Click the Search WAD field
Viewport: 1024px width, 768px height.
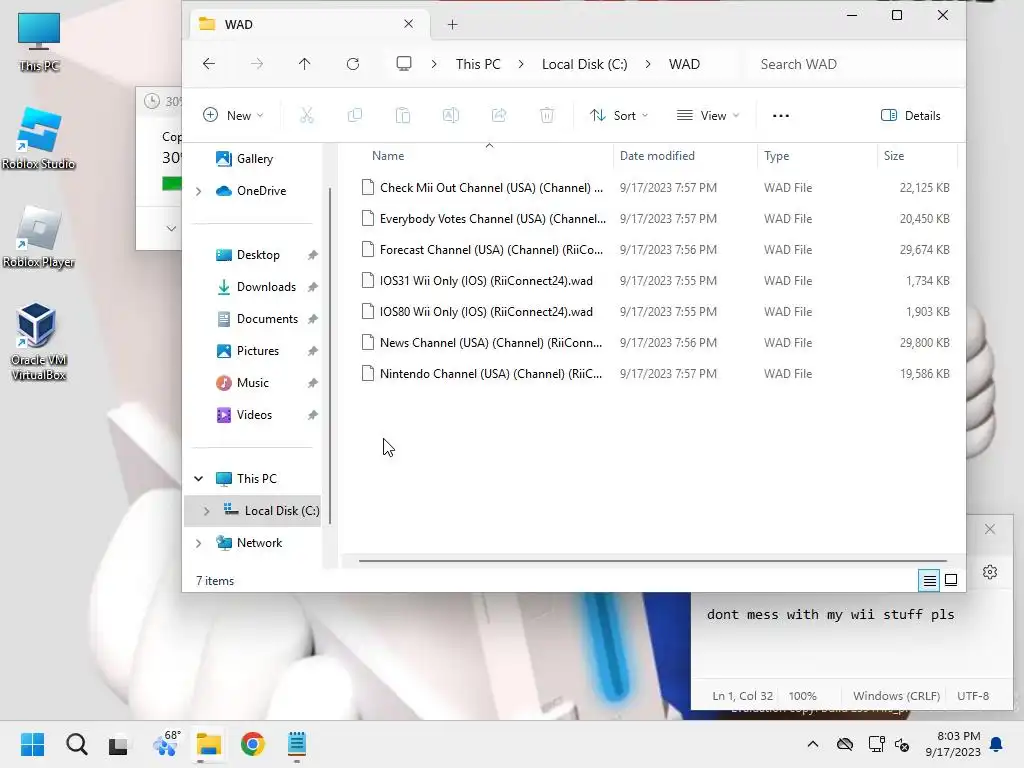pyautogui.click(x=856, y=64)
